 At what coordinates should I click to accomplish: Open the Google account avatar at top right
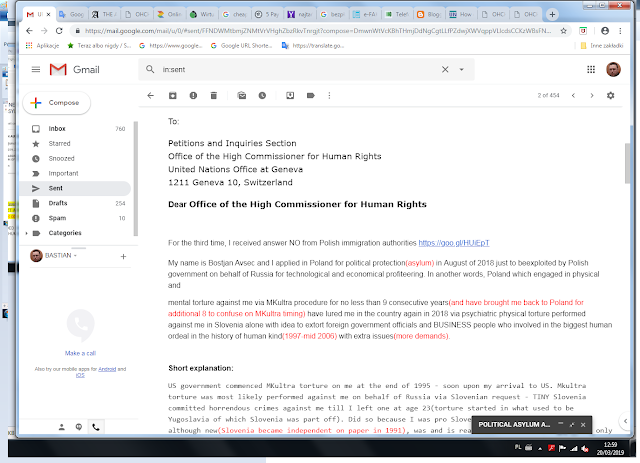click(x=613, y=69)
